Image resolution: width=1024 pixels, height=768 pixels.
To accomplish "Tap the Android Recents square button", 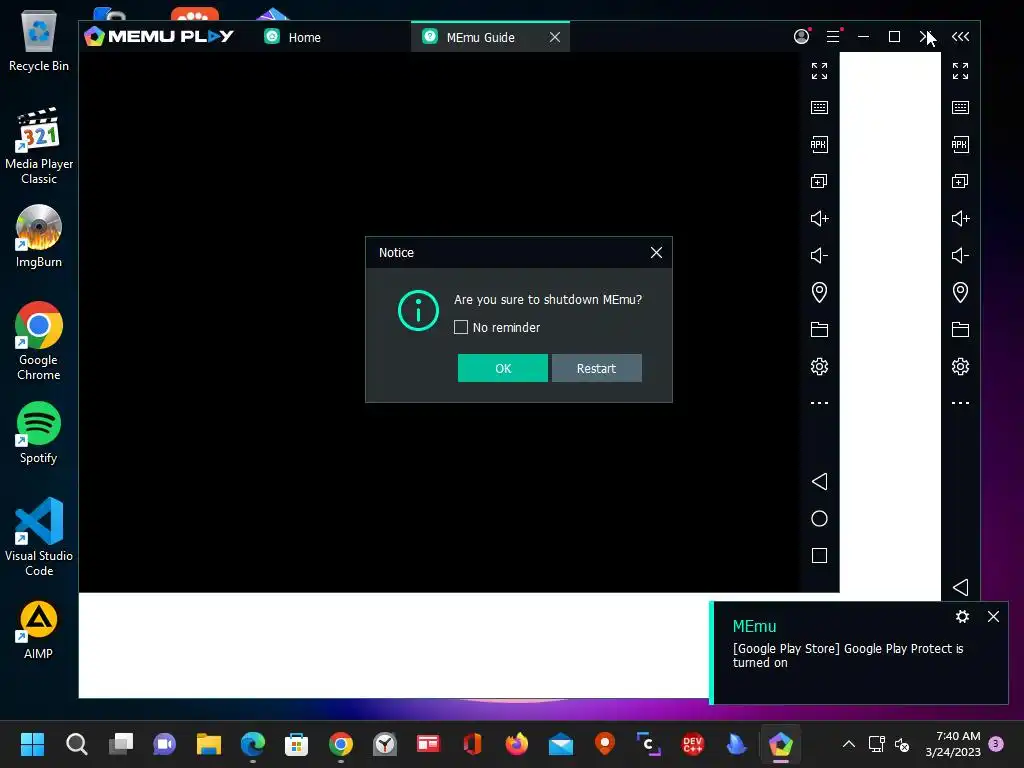I will pyautogui.click(x=819, y=556).
